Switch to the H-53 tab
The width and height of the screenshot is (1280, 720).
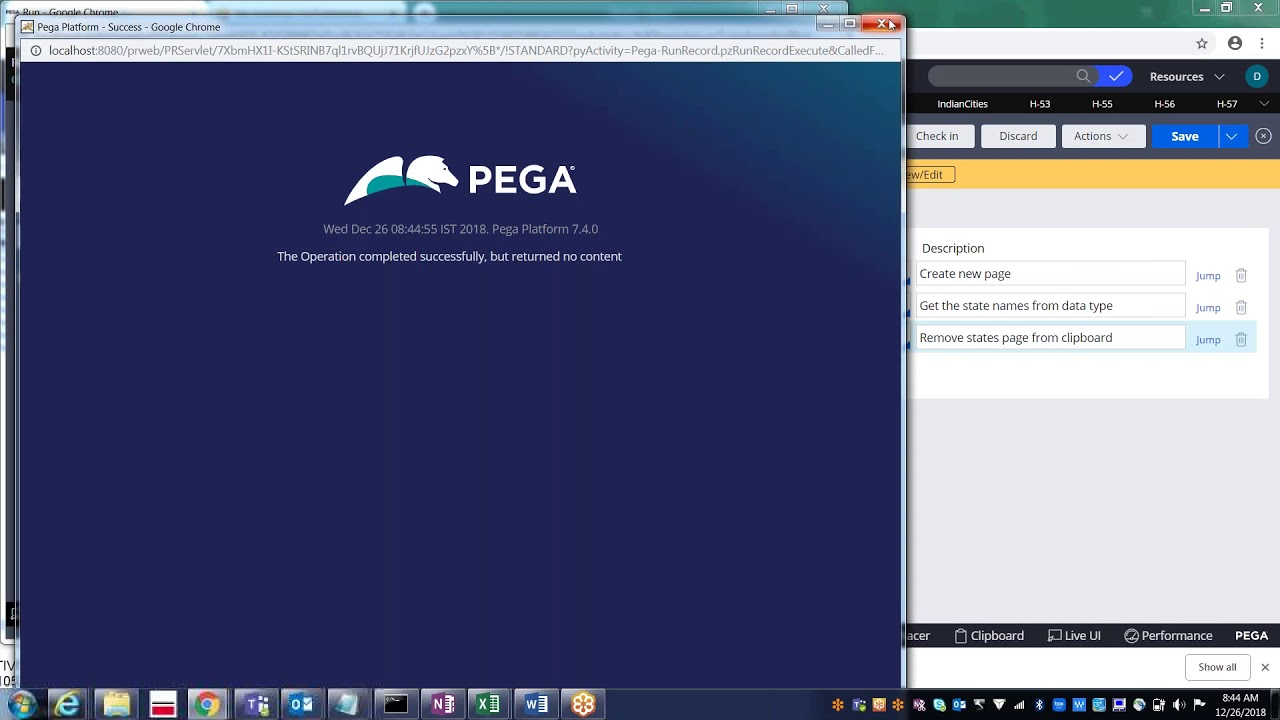tap(1040, 104)
